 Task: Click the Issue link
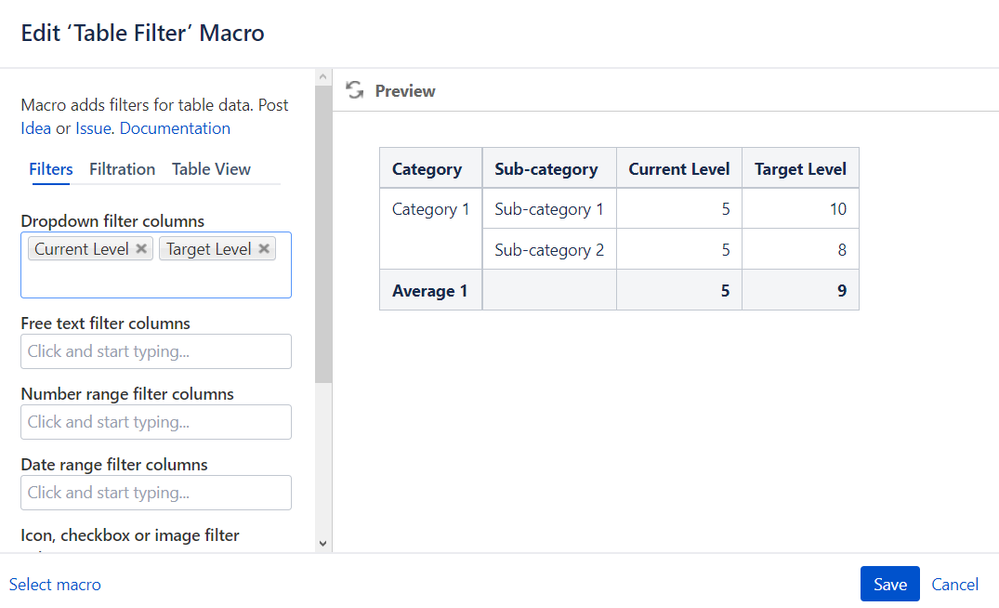(x=93, y=128)
